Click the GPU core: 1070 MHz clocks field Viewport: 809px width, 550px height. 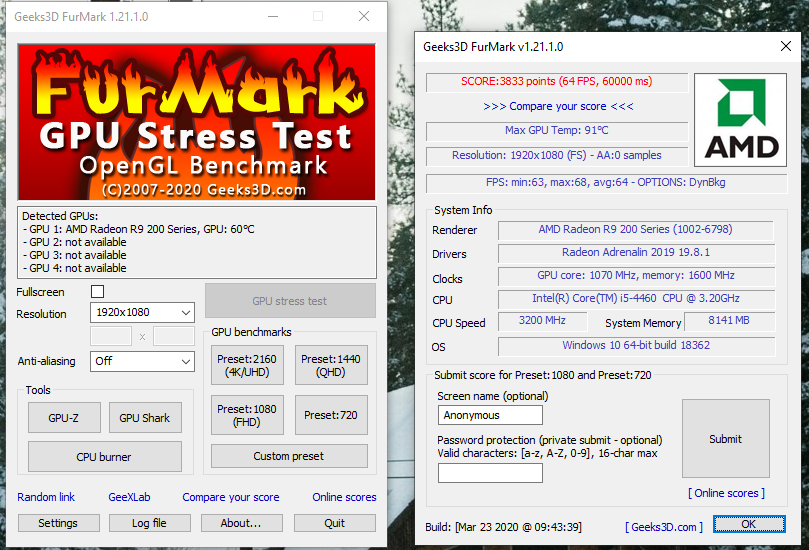pos(636,276)
